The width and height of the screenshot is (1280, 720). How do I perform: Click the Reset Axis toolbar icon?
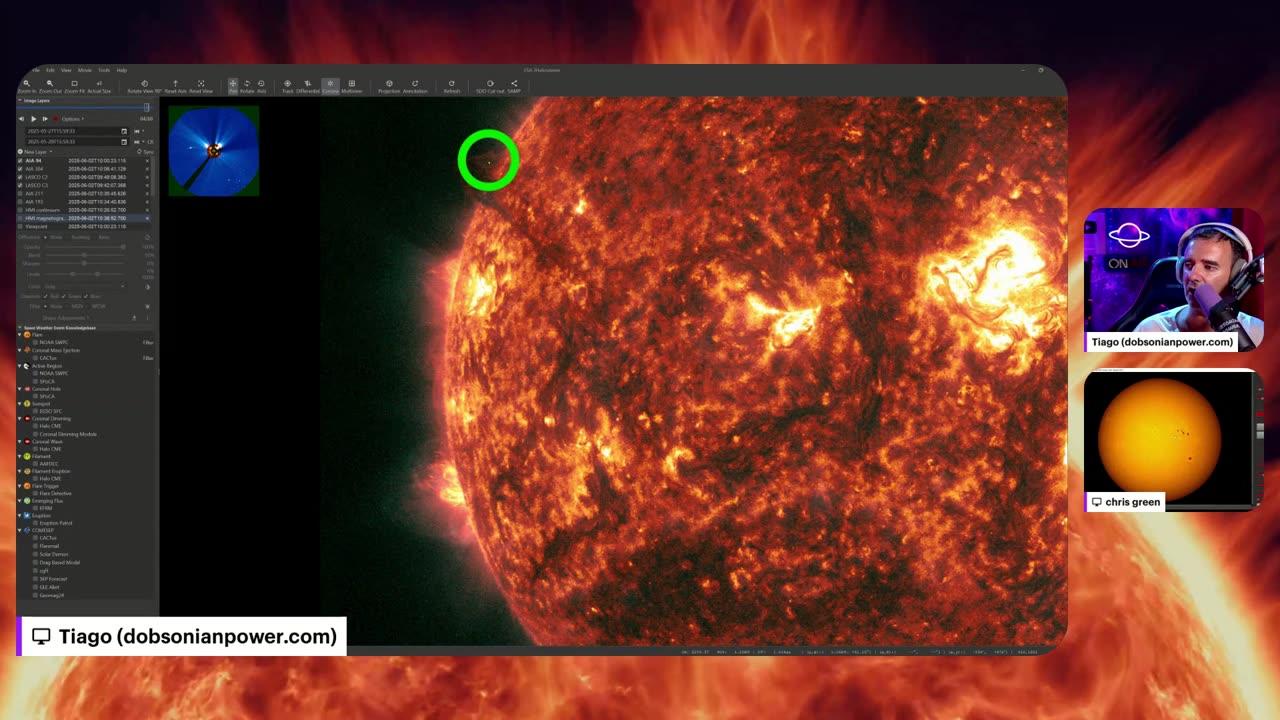(175, 86)
